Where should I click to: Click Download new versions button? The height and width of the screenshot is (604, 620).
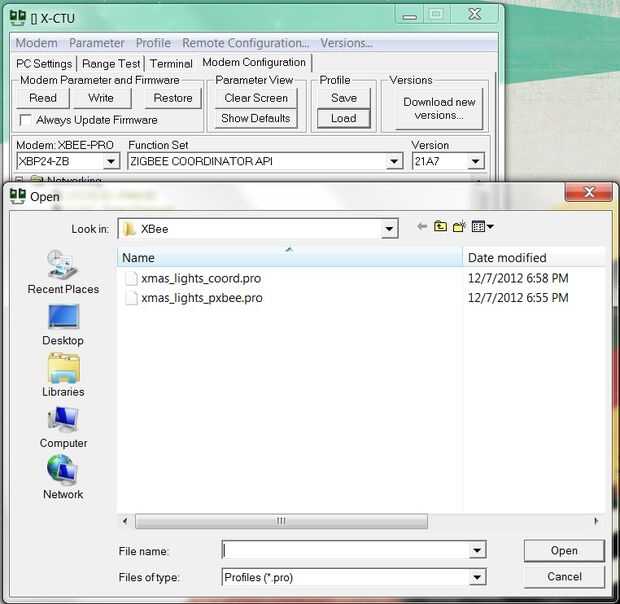click(439, 109)
